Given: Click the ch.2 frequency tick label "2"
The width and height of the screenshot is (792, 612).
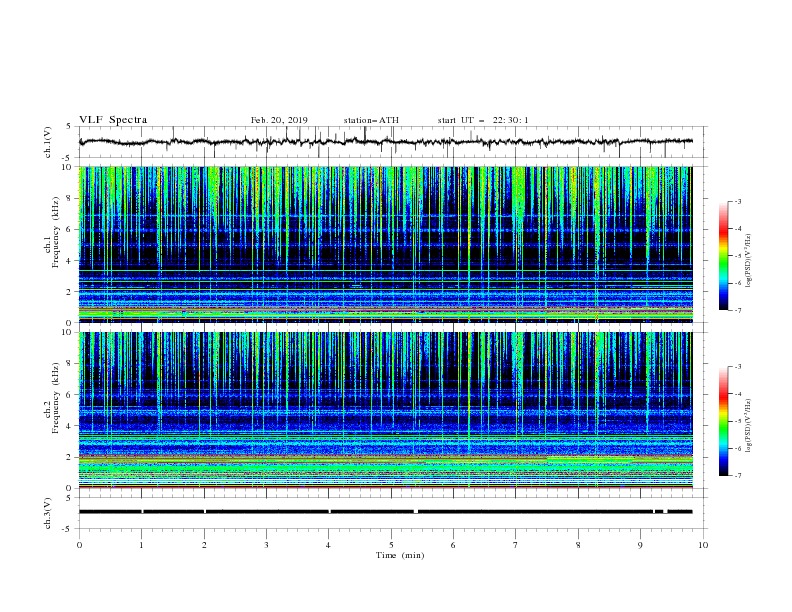Looking at the screenshot, I should click(71, 457).
